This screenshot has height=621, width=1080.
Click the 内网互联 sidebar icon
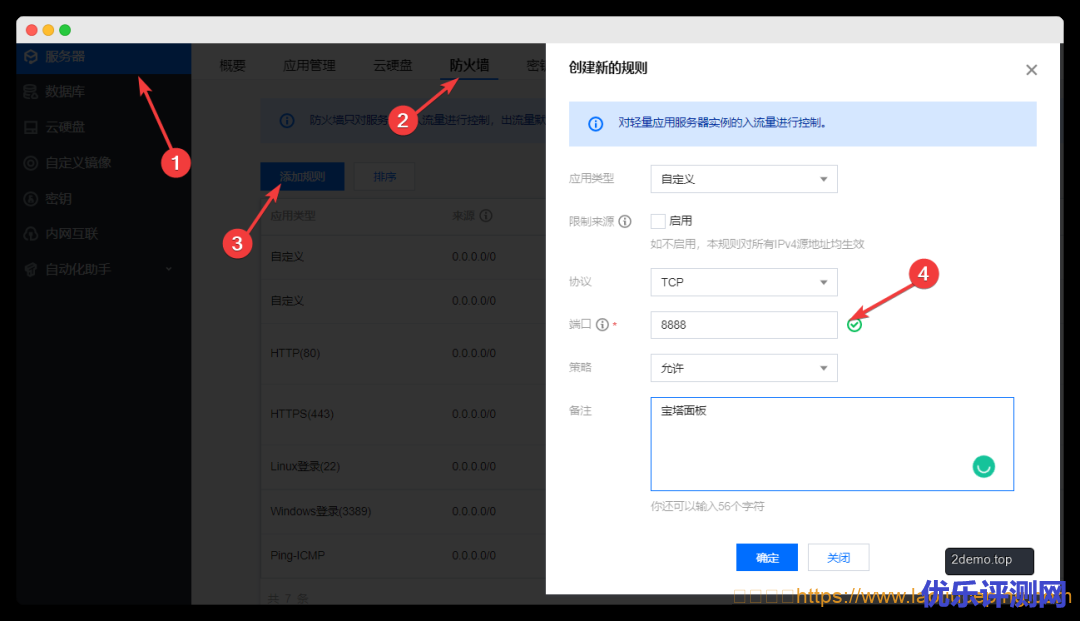click(30, 234)
